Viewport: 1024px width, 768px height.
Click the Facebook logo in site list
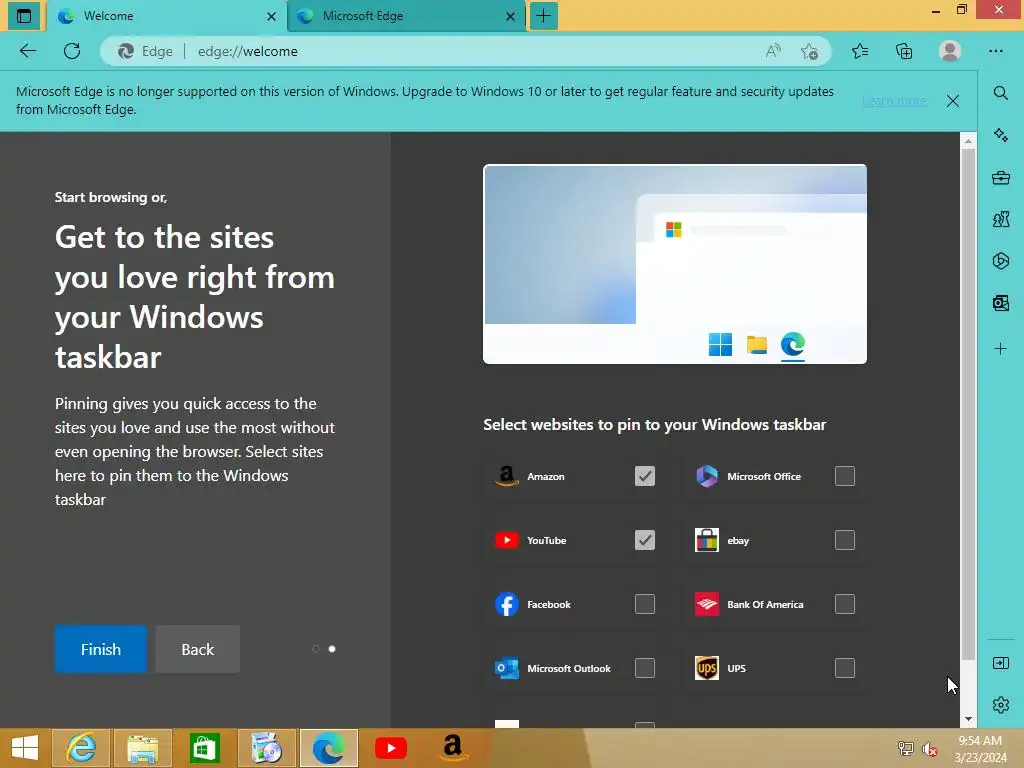tap(507, 604)
